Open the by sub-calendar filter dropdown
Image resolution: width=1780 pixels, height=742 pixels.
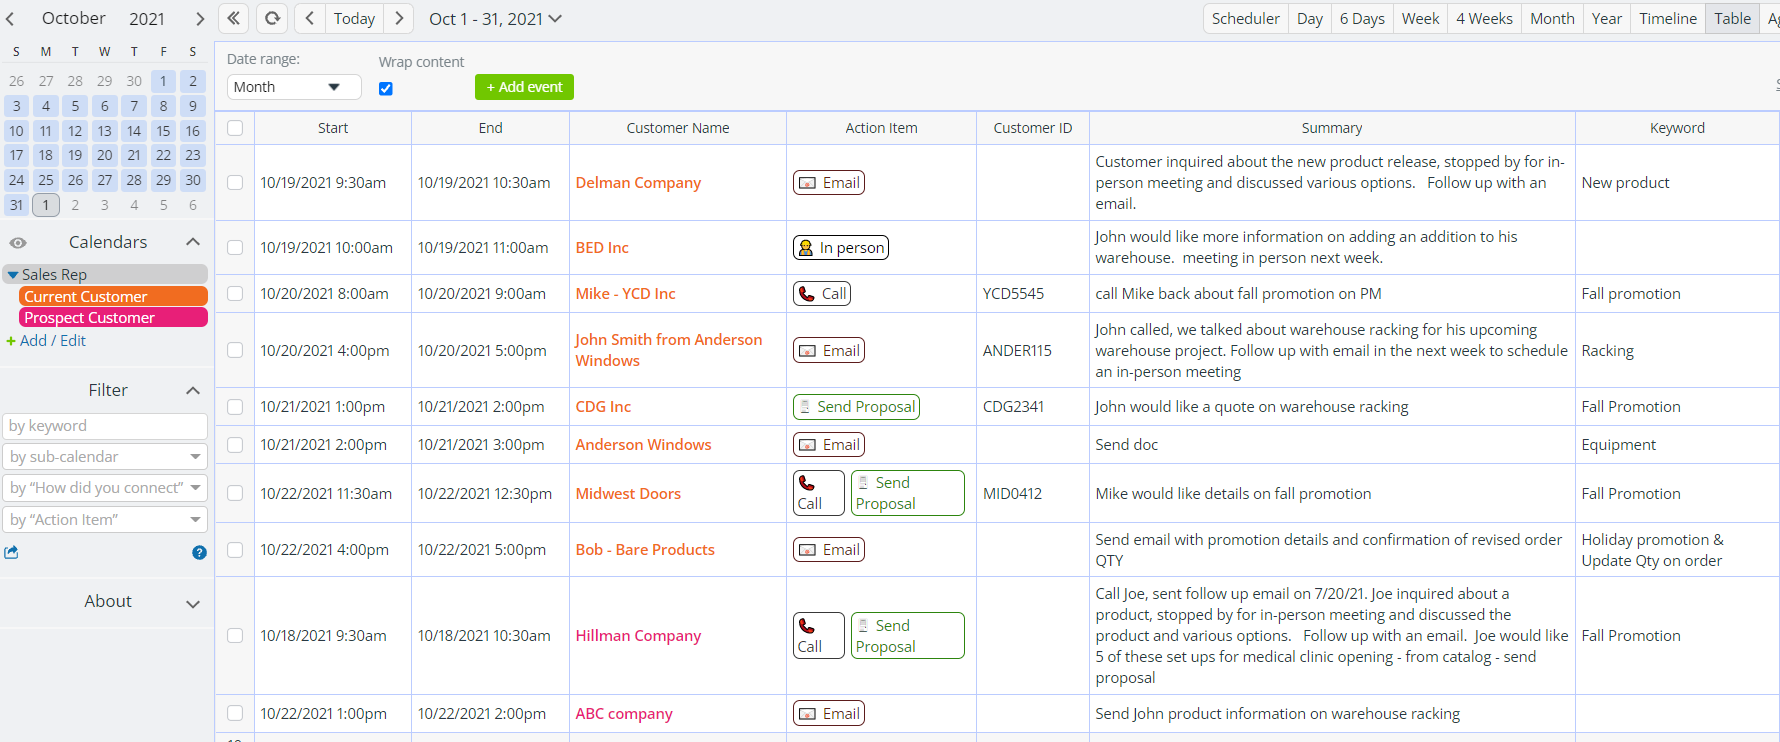coord(105,457)
